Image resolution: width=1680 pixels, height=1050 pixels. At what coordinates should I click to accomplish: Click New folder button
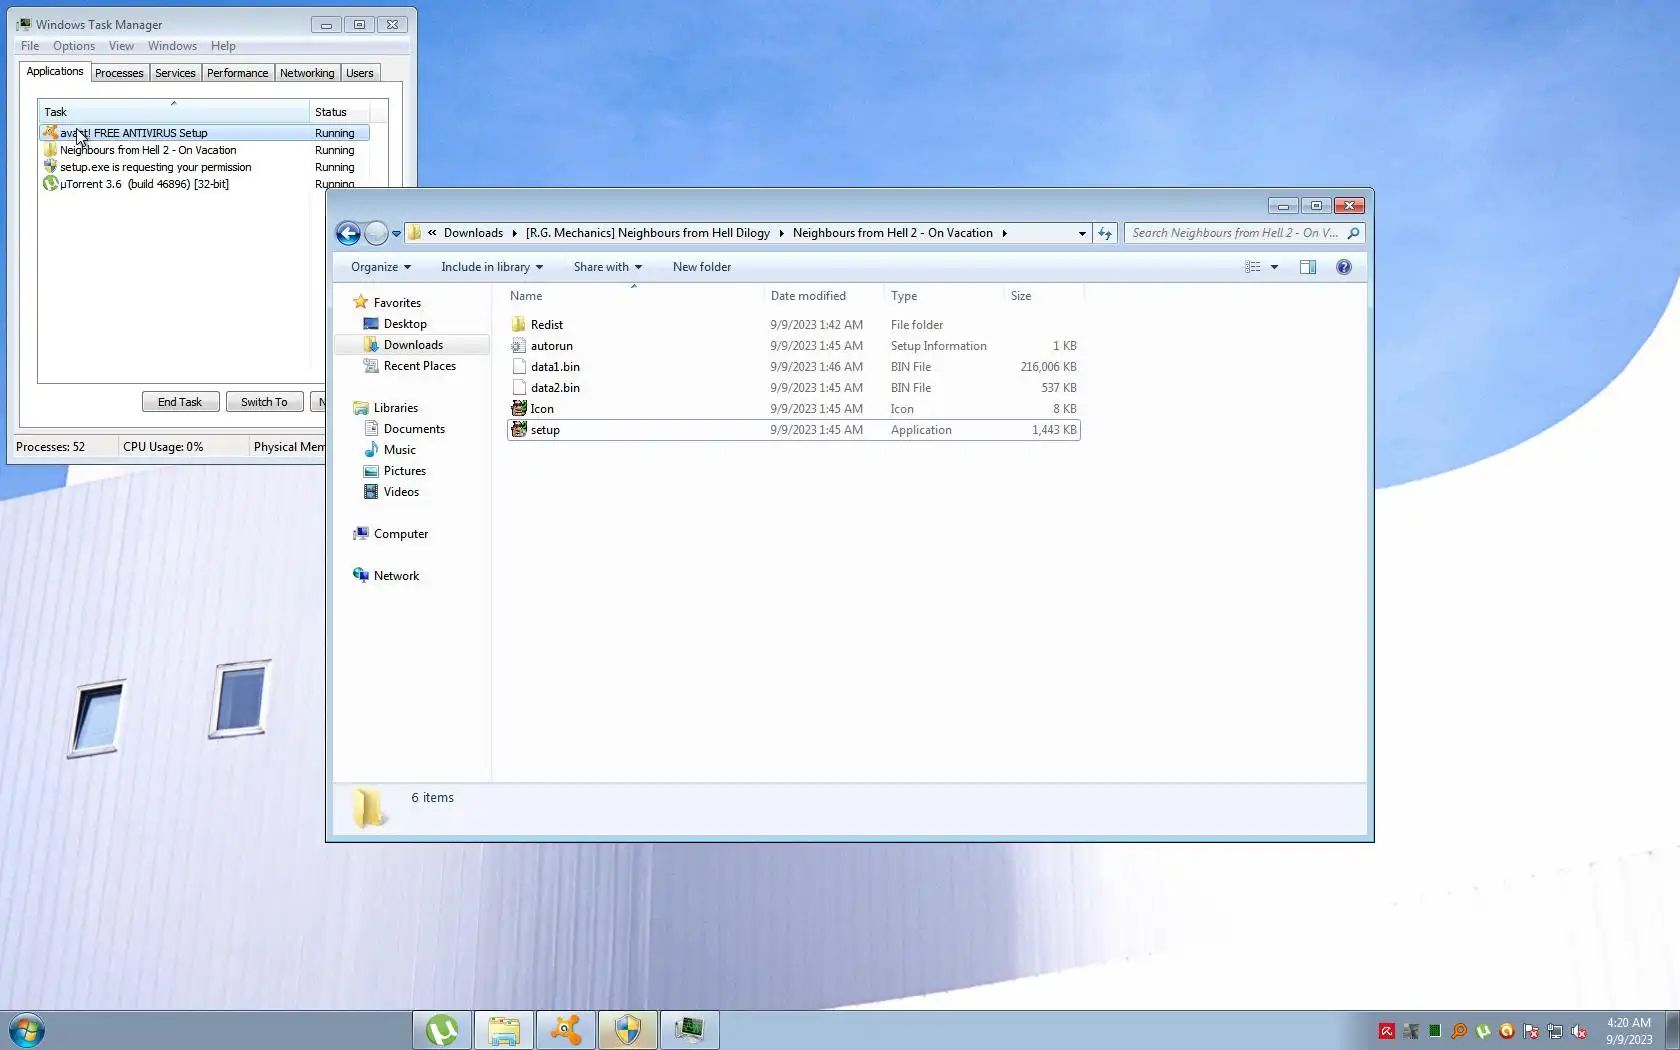pyautogui.click(x=702, y=267)
